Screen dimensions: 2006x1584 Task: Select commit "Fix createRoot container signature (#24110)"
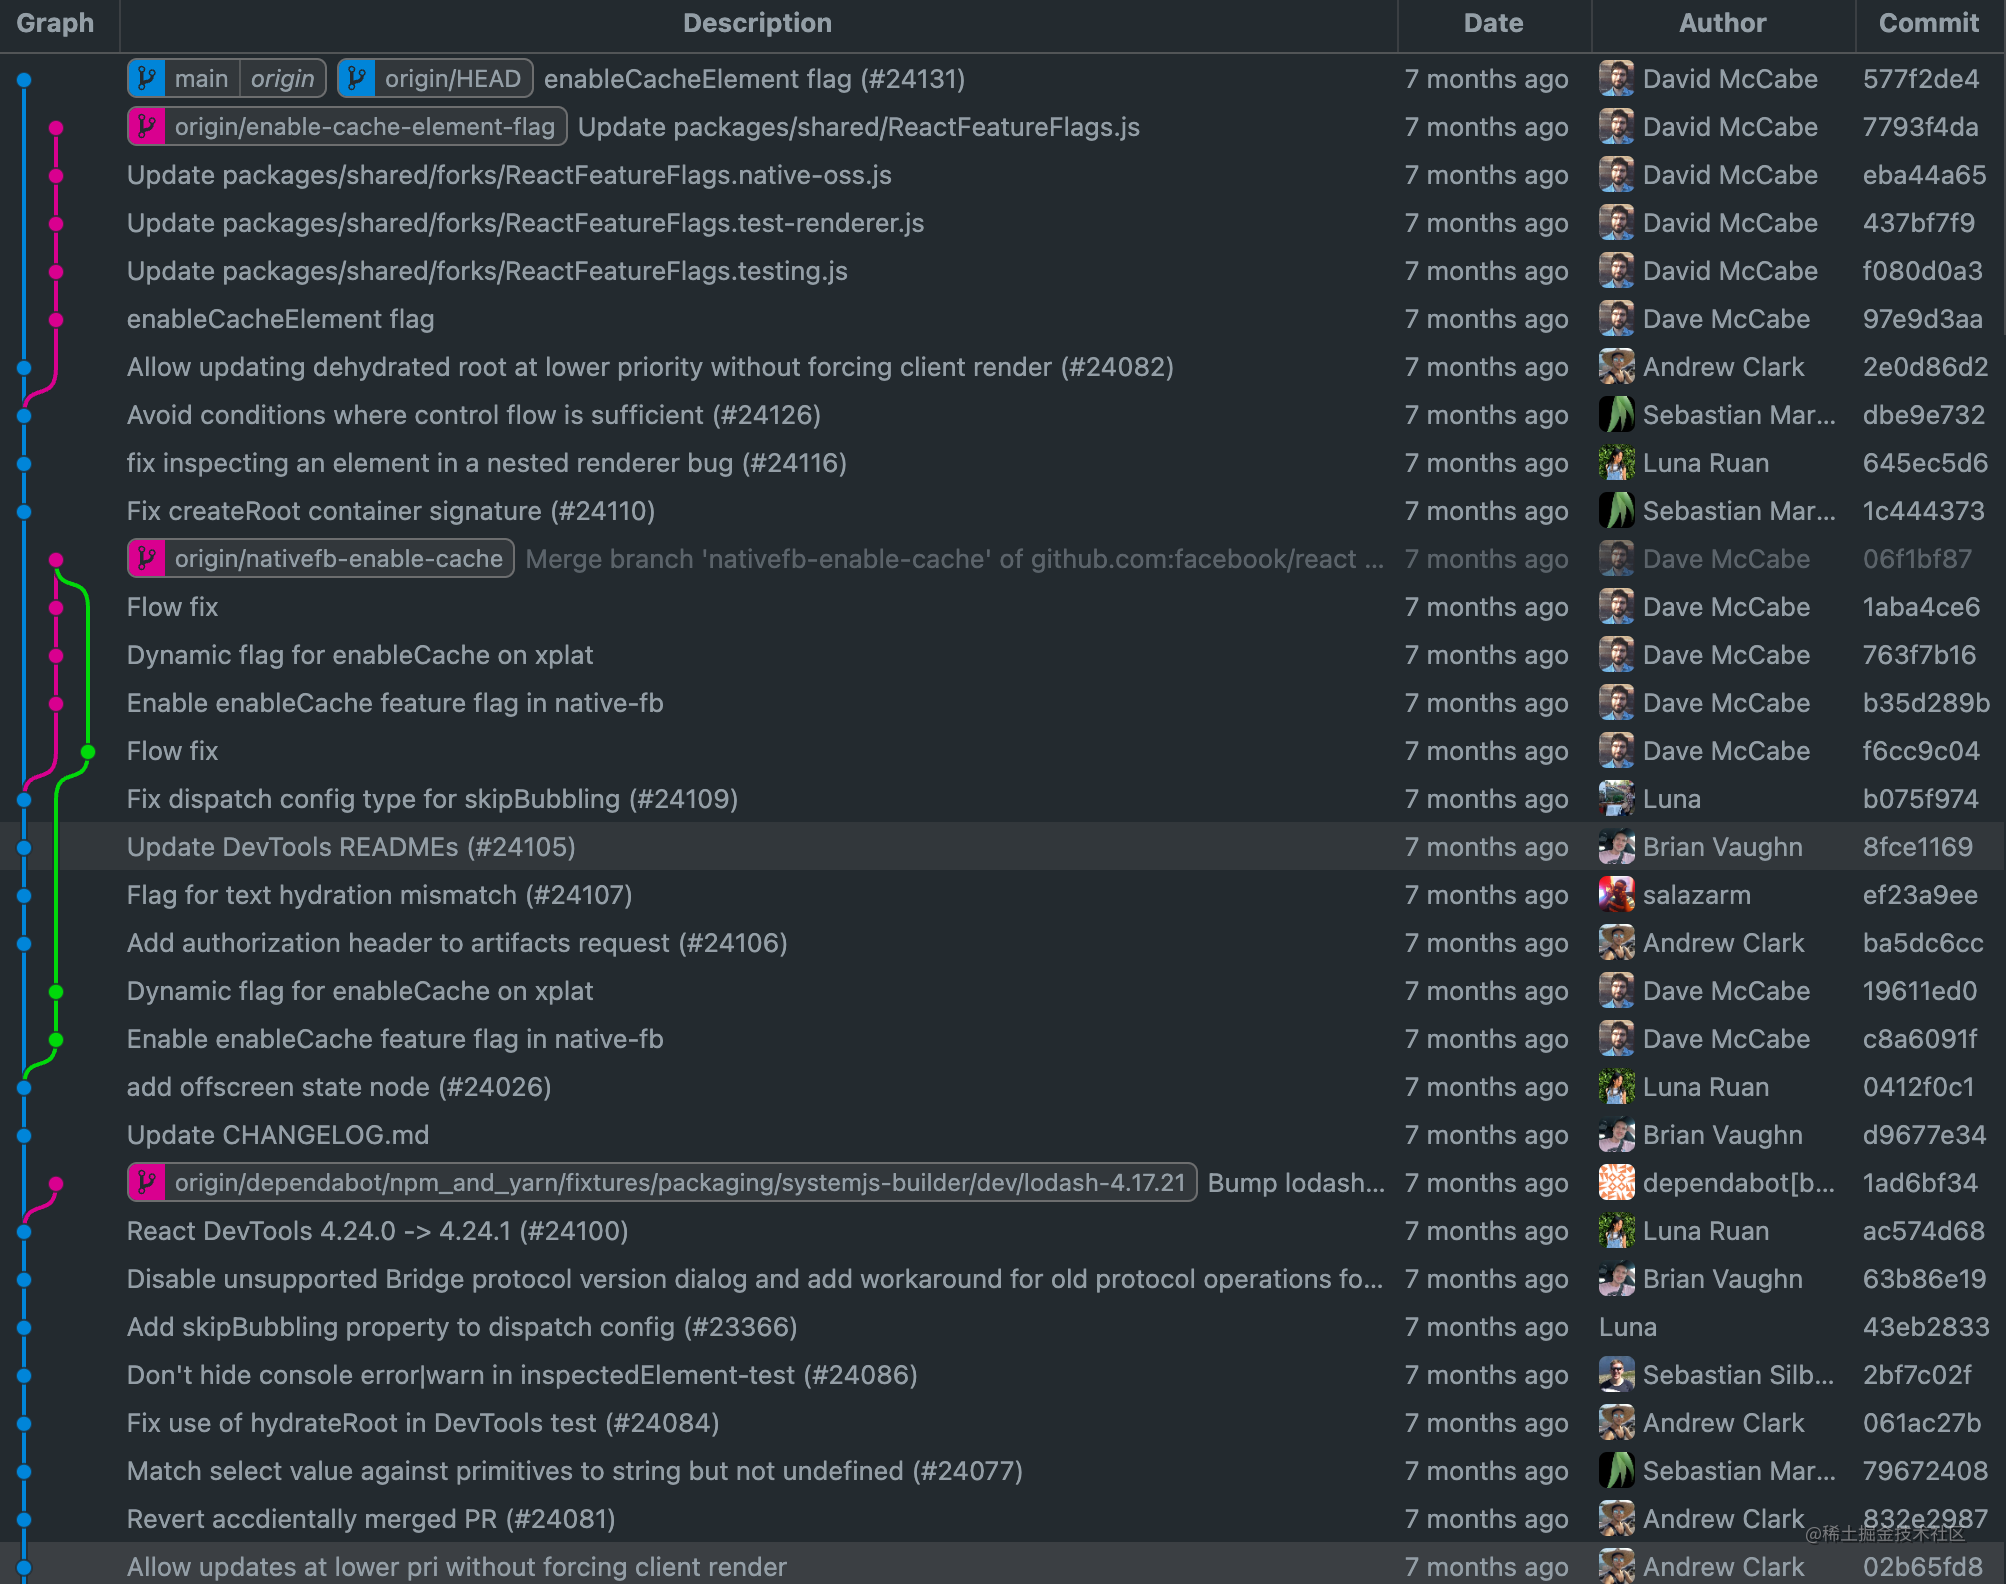coord(391,511)
